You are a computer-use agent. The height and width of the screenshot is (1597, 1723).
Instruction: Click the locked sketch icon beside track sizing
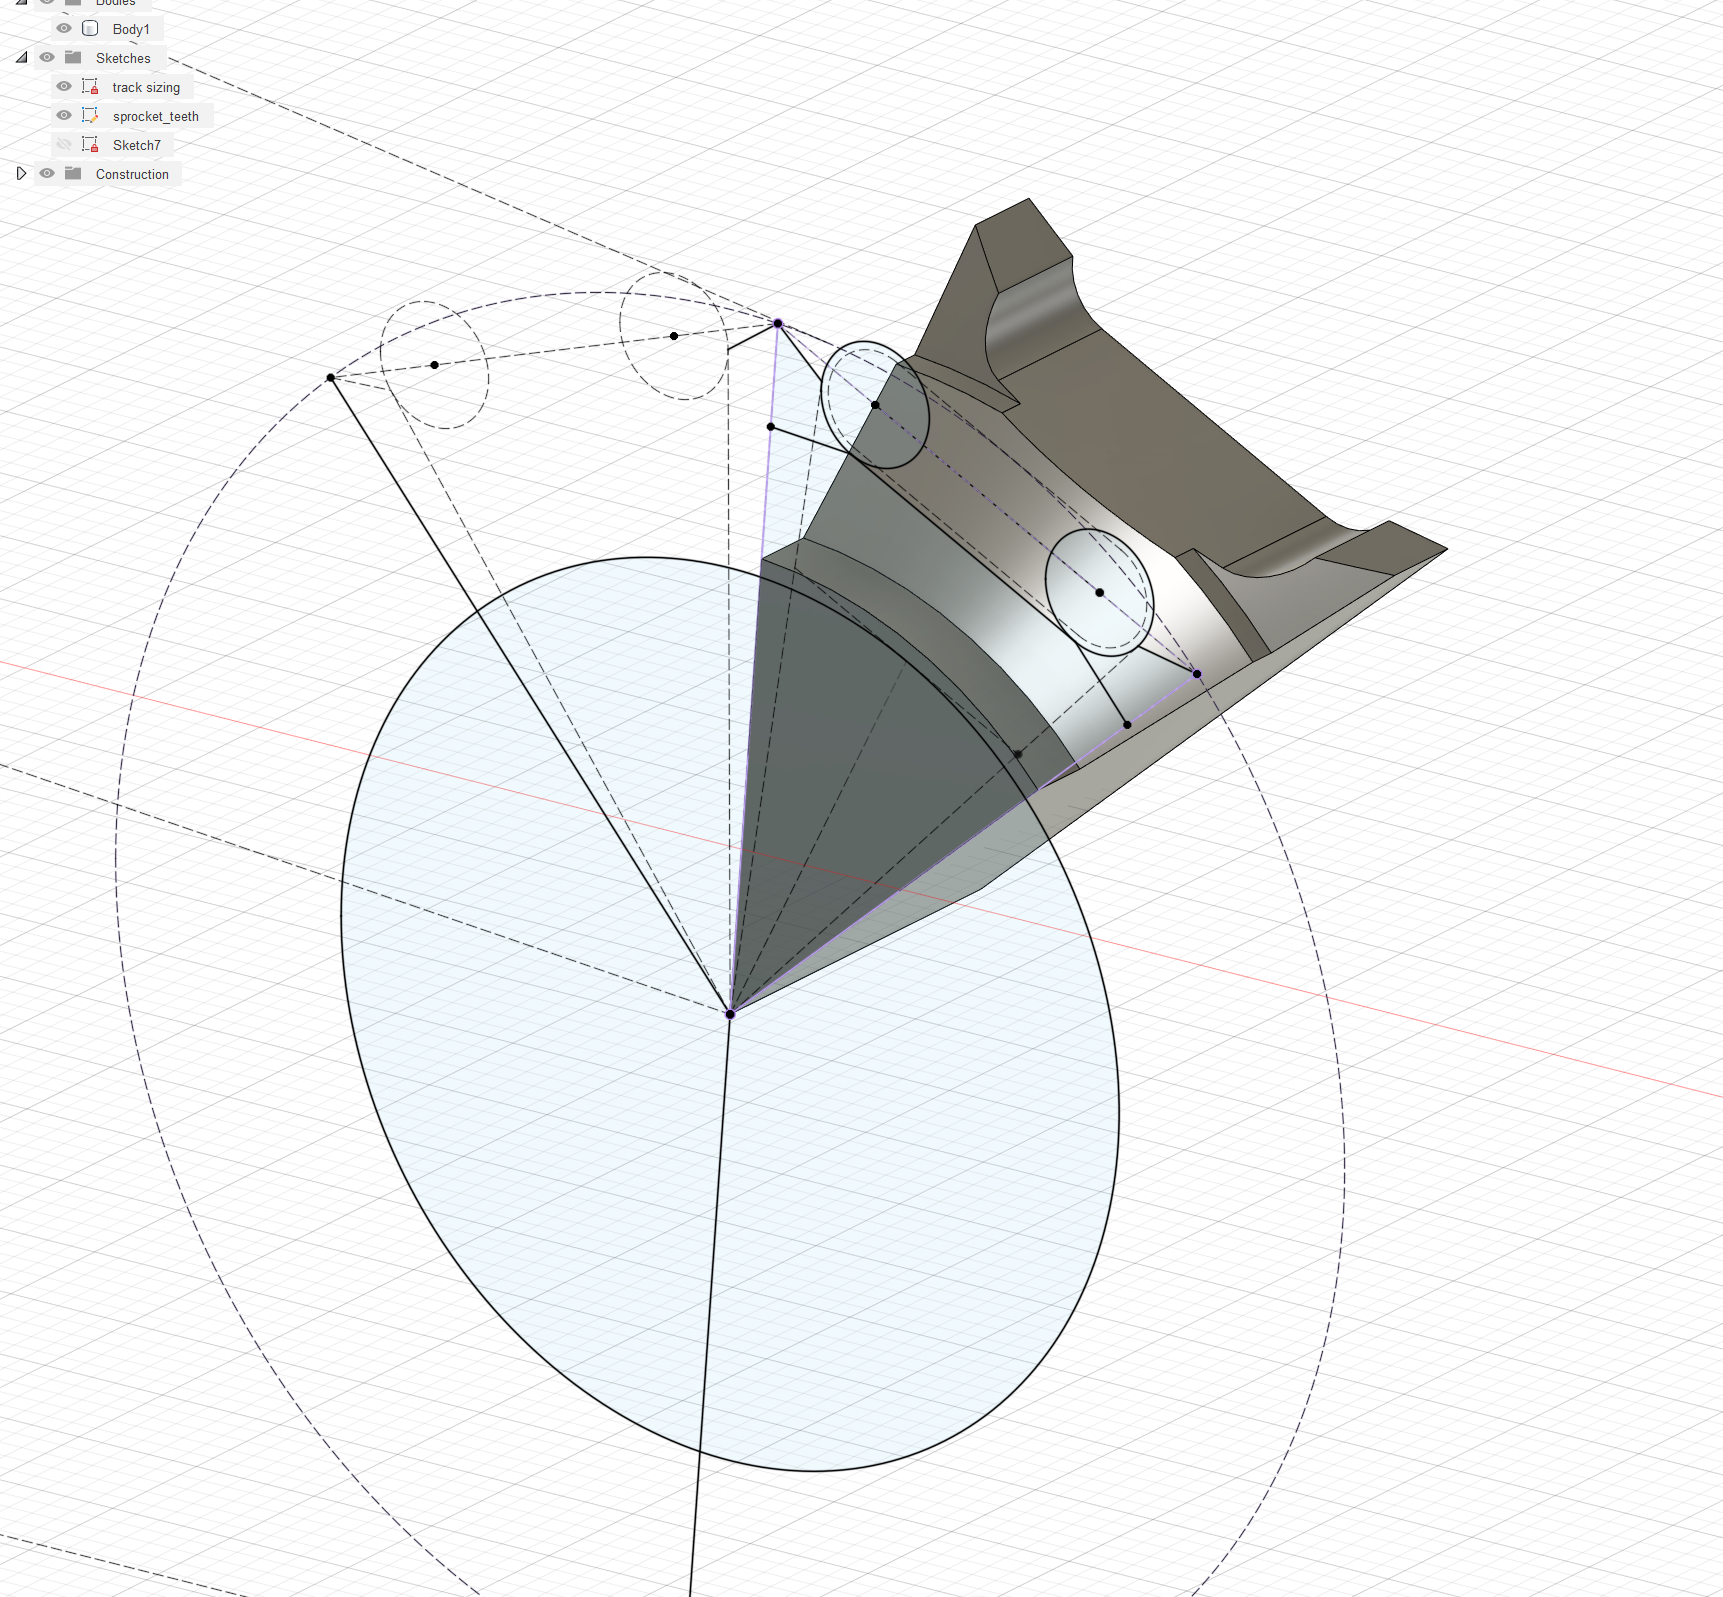pyautogui.click(x=89, y=87)
